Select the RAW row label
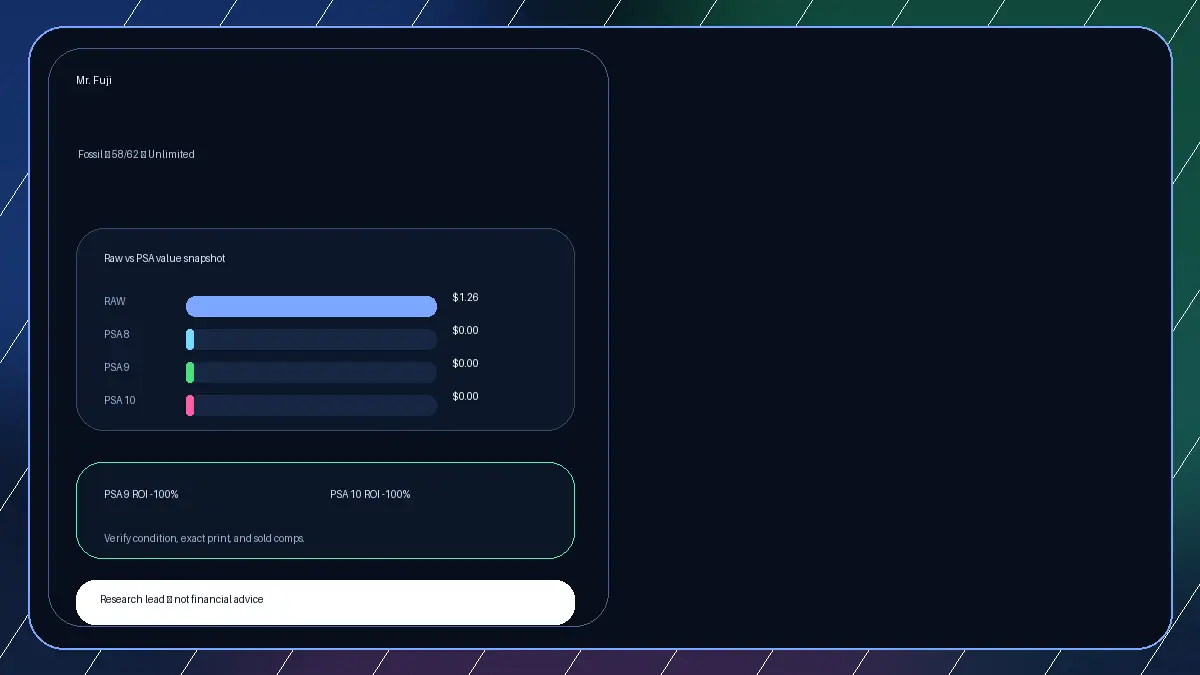 click(x=115, y=301)
